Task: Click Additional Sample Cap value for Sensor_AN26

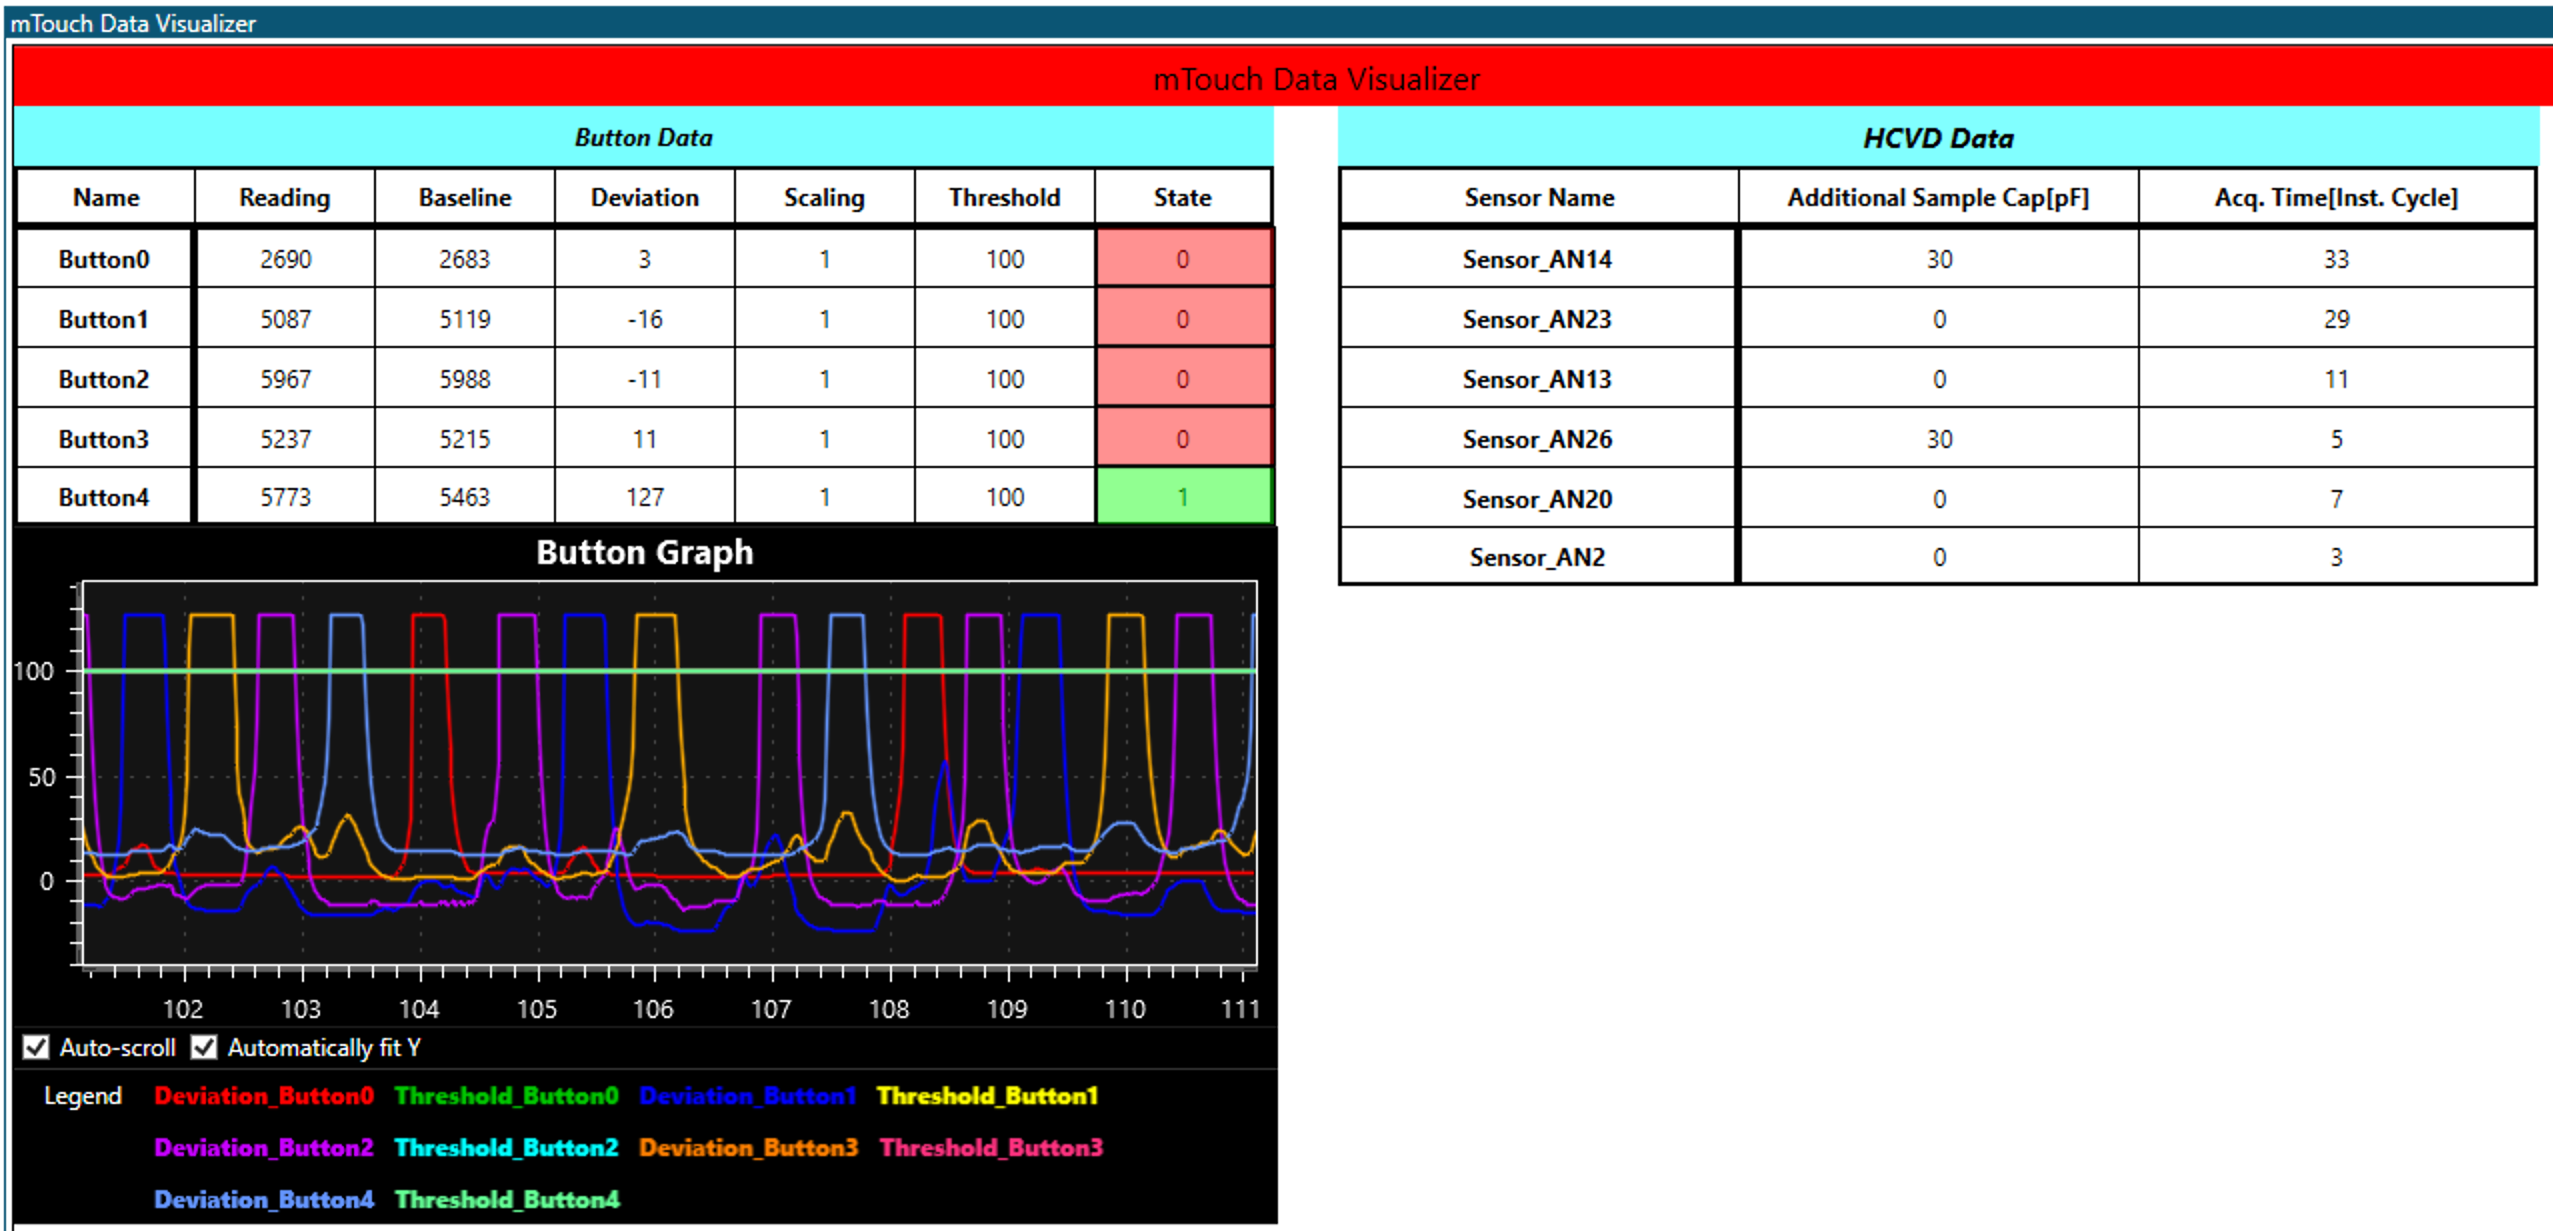Action: pyautogui.click(x=1939, y=439)
